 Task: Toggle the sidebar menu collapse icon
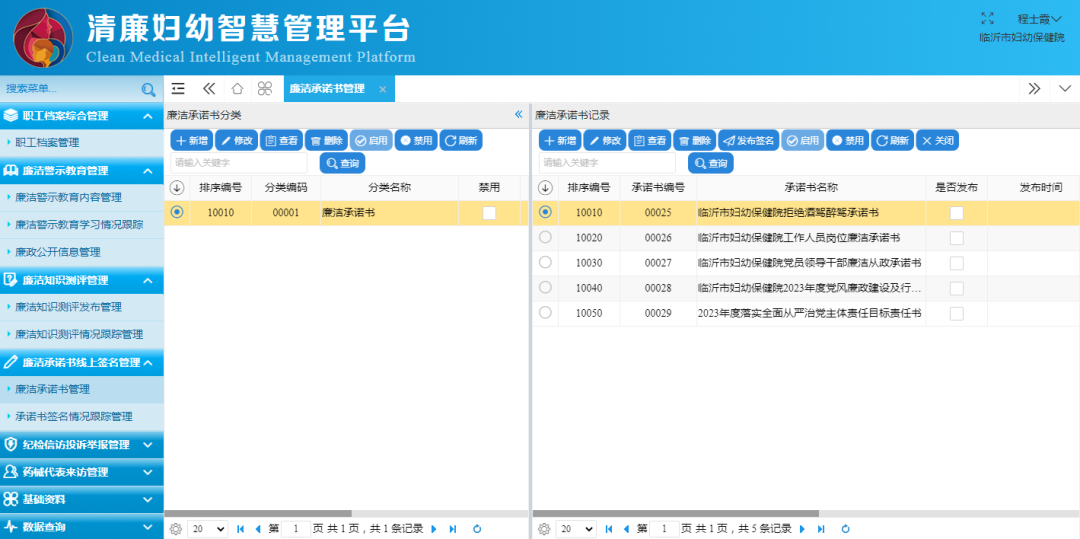tap(178, 88)
